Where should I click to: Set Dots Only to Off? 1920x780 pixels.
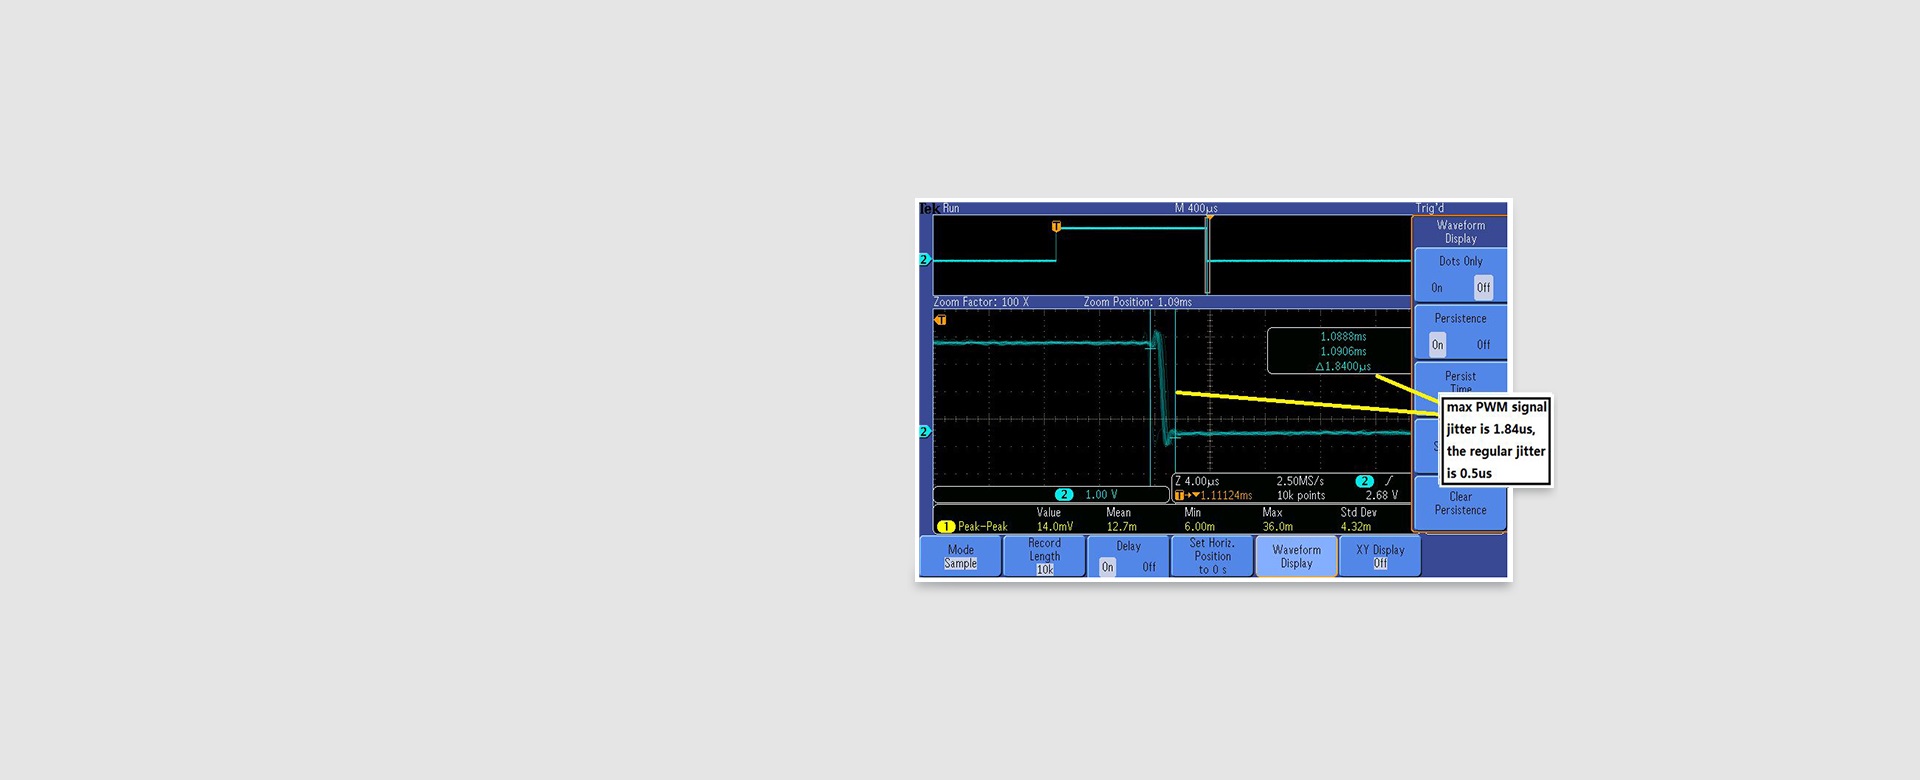coord(1483,288)
